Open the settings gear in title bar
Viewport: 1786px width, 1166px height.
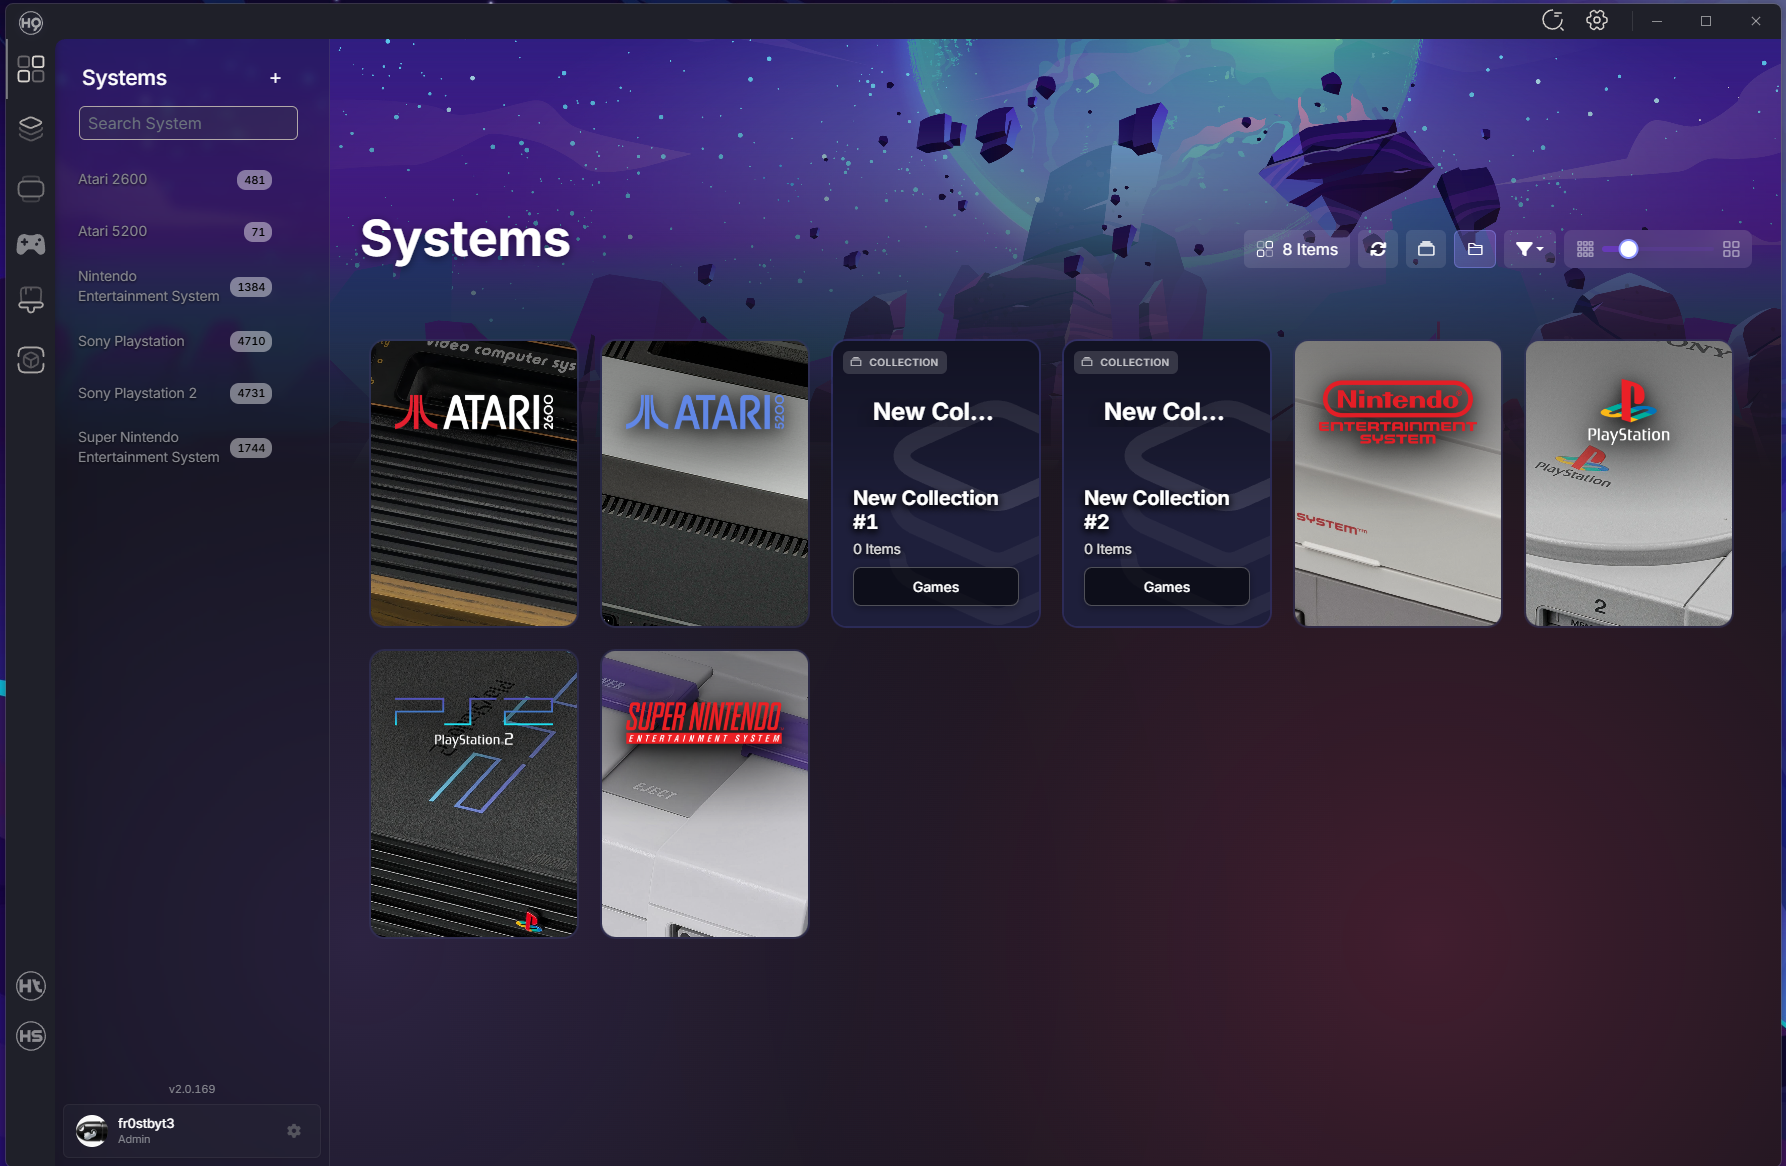[x=1597, y=21]
